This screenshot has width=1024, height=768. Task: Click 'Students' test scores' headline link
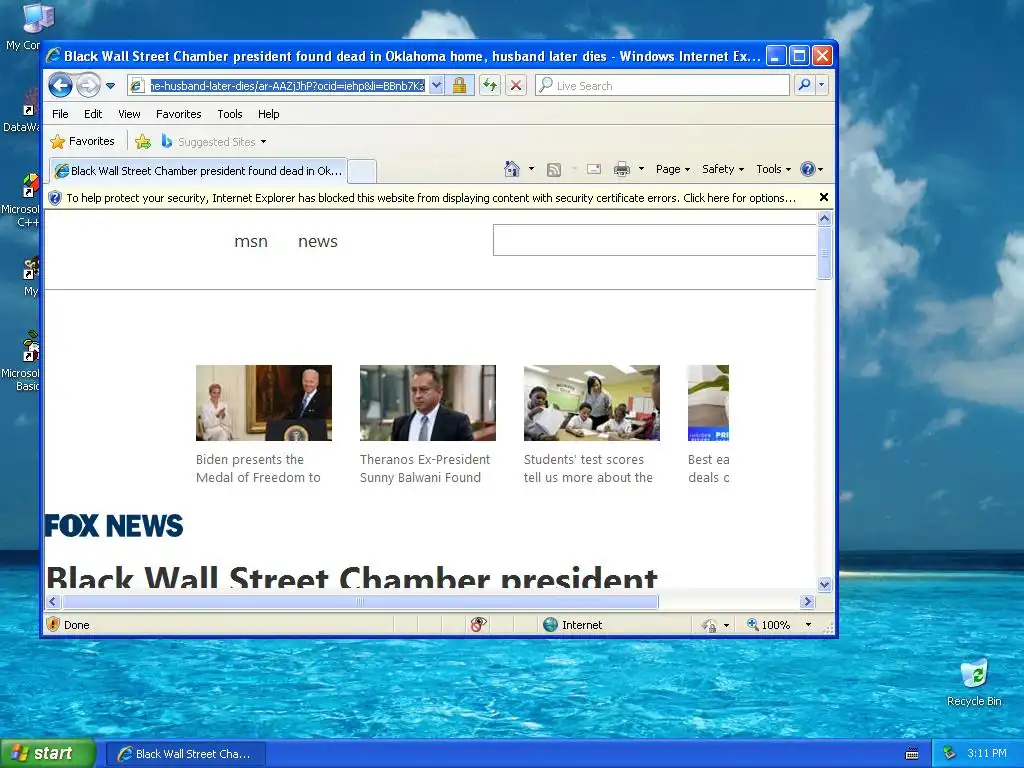tap(588, 468)
